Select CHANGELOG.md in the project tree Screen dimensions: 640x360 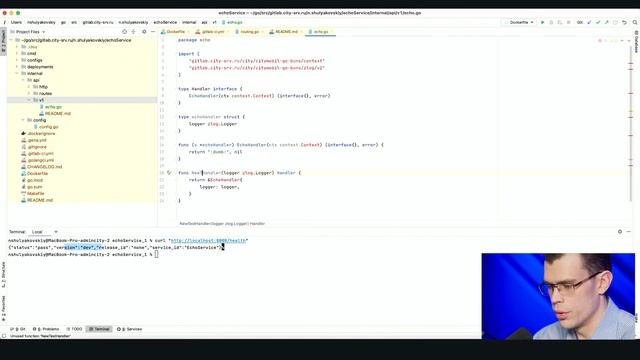pyautogui.click(x=44, y=167)
